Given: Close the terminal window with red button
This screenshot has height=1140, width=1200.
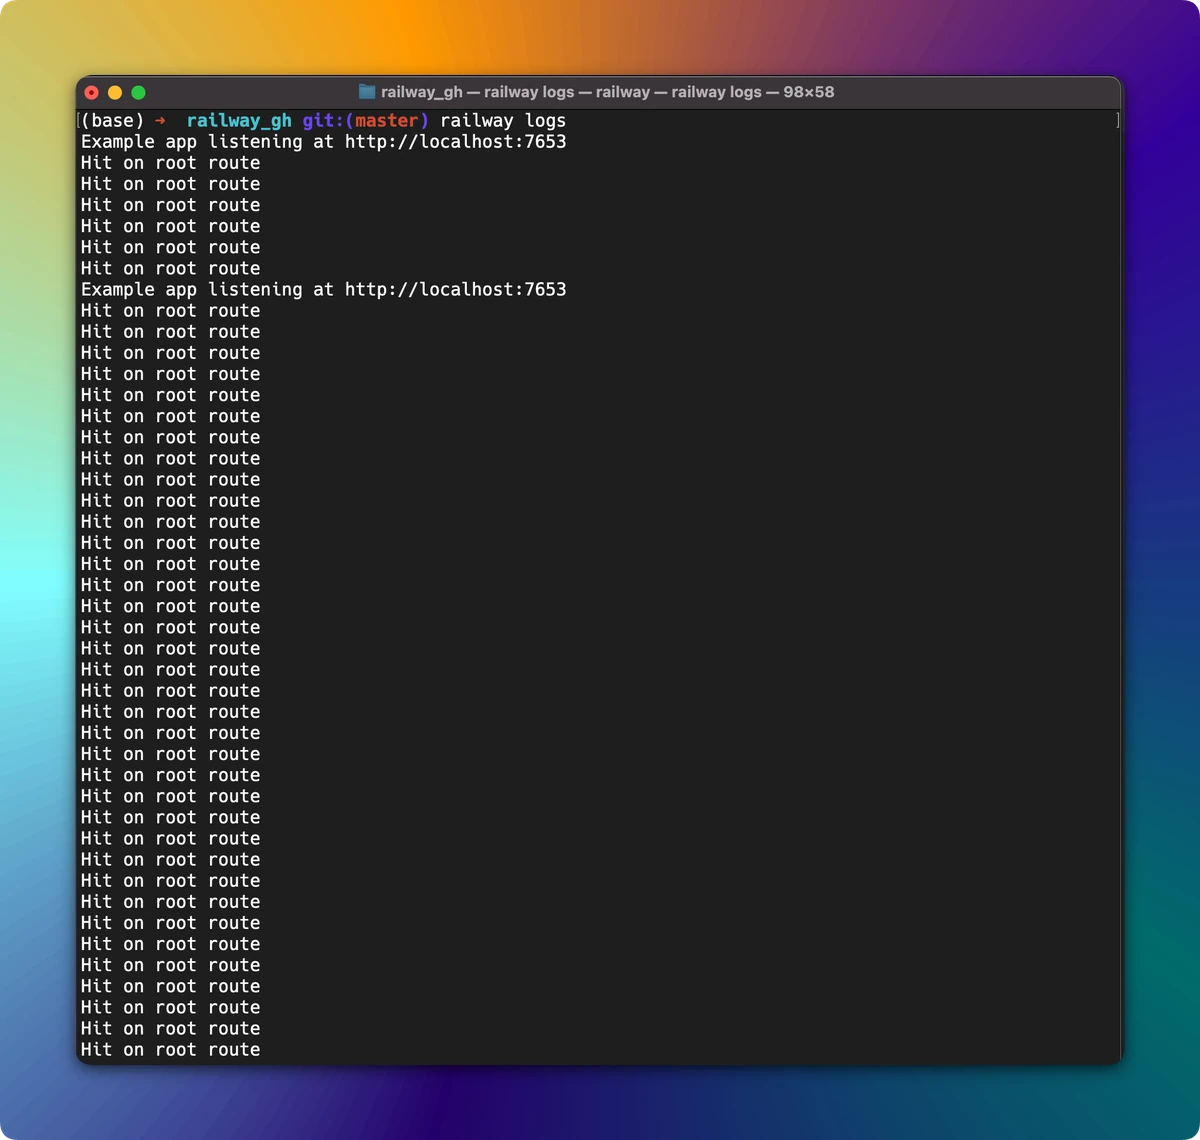Looking at the screenshot, I should [92, 92].
